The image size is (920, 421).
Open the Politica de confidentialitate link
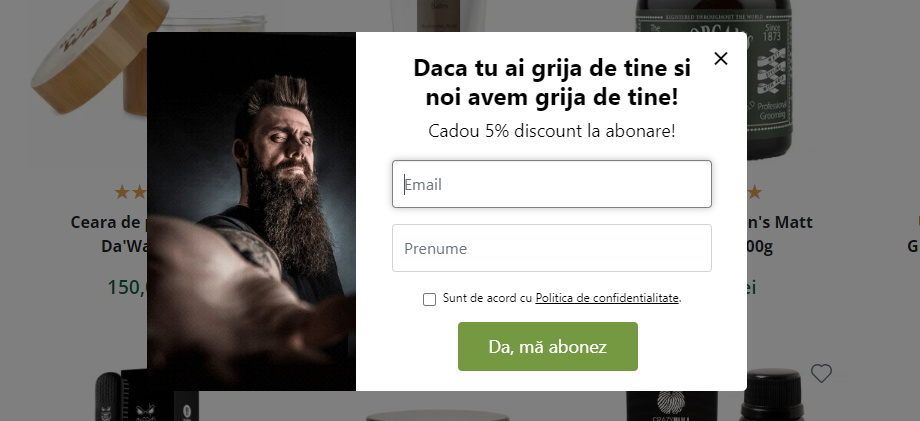[607, 298]
